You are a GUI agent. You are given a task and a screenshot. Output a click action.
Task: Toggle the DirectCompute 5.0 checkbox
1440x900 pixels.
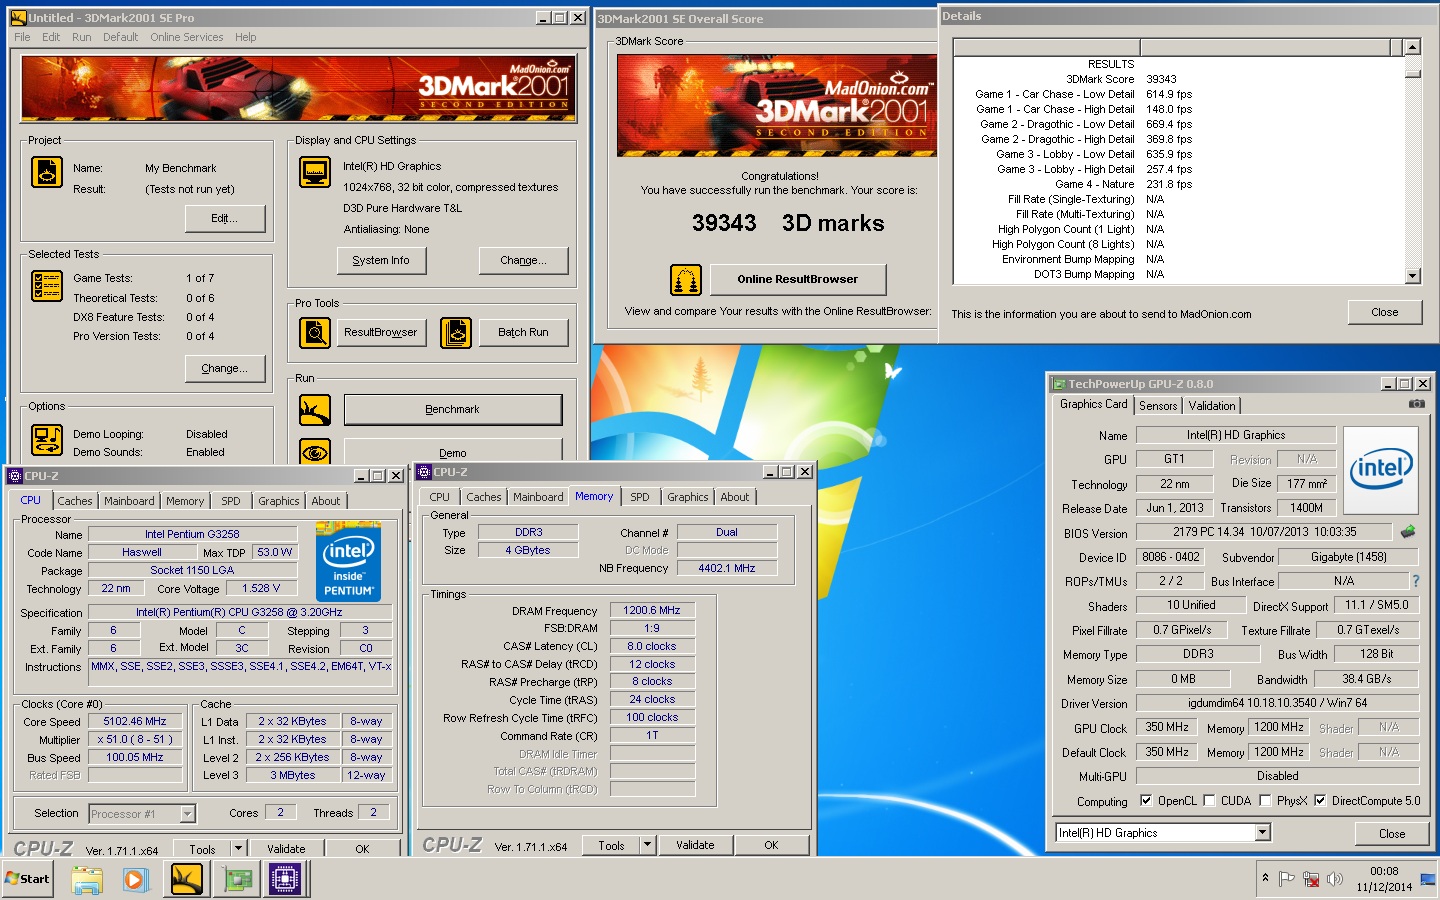(x=1320, y=801)
